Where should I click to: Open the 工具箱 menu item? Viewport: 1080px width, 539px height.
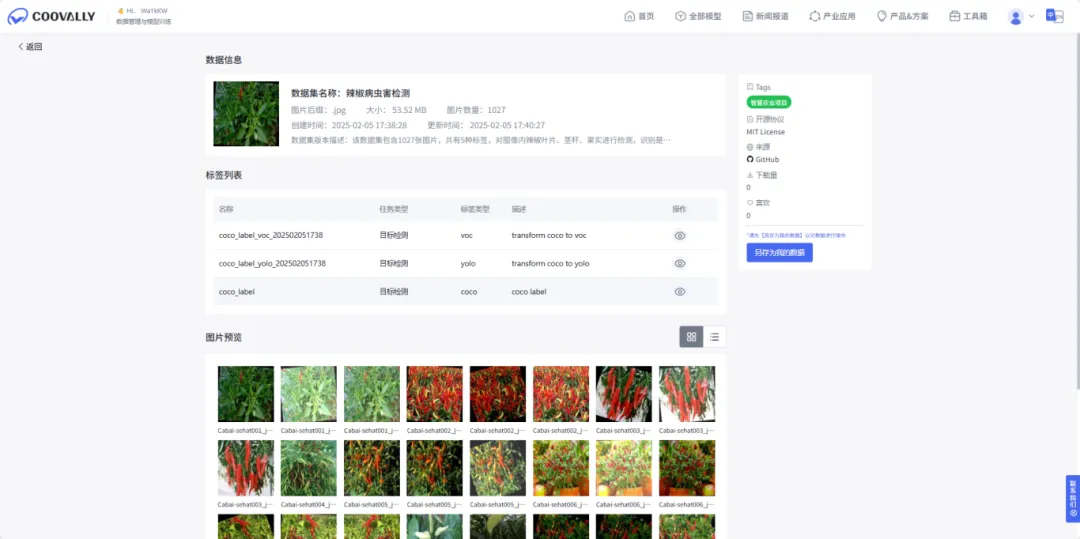968,16
